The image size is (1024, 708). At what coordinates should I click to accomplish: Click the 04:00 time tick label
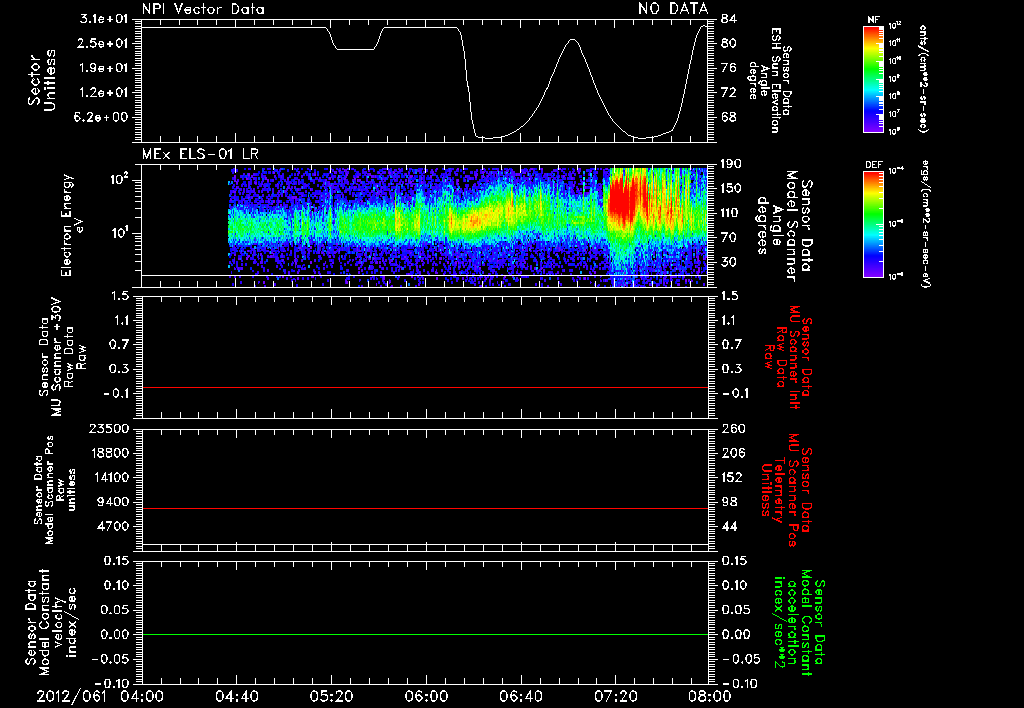(x=142, y=696)
